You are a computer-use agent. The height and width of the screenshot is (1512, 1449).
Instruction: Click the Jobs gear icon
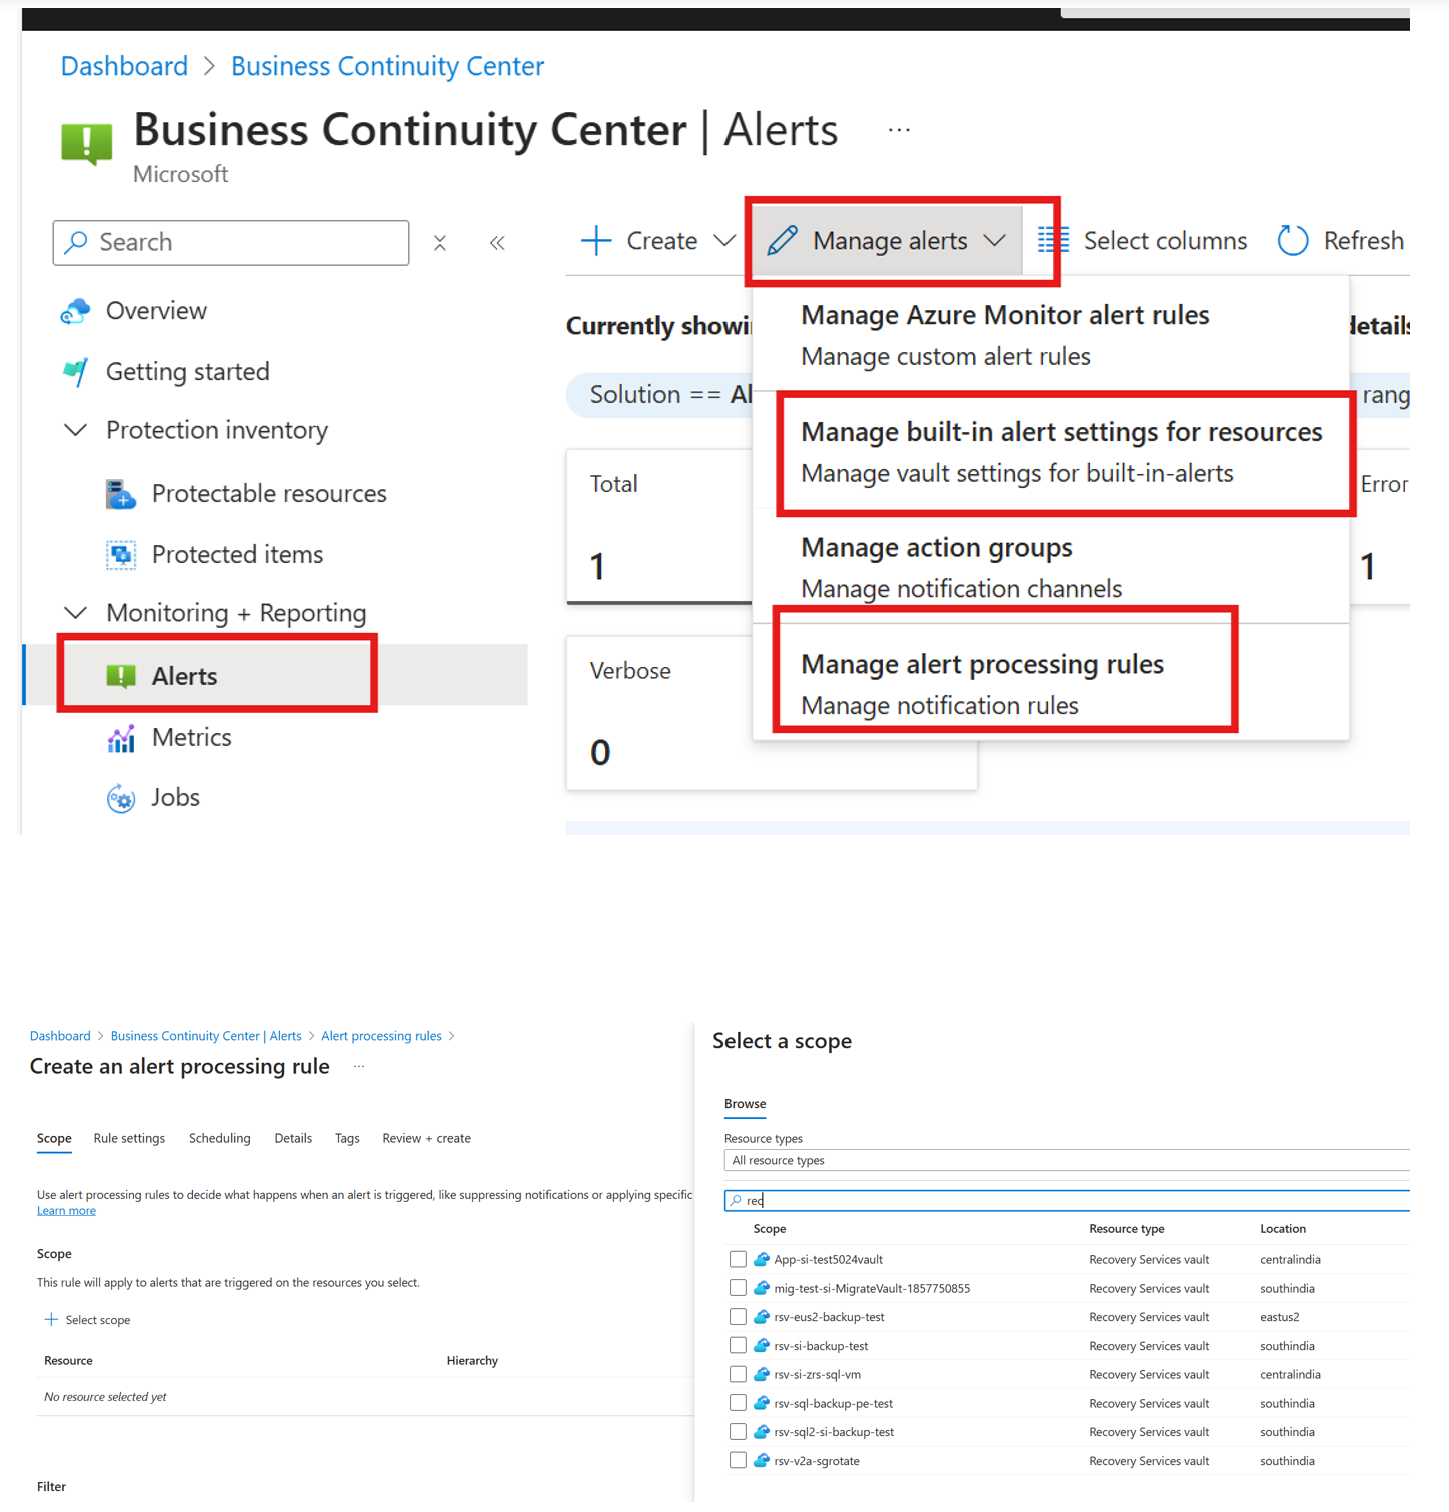121,798
